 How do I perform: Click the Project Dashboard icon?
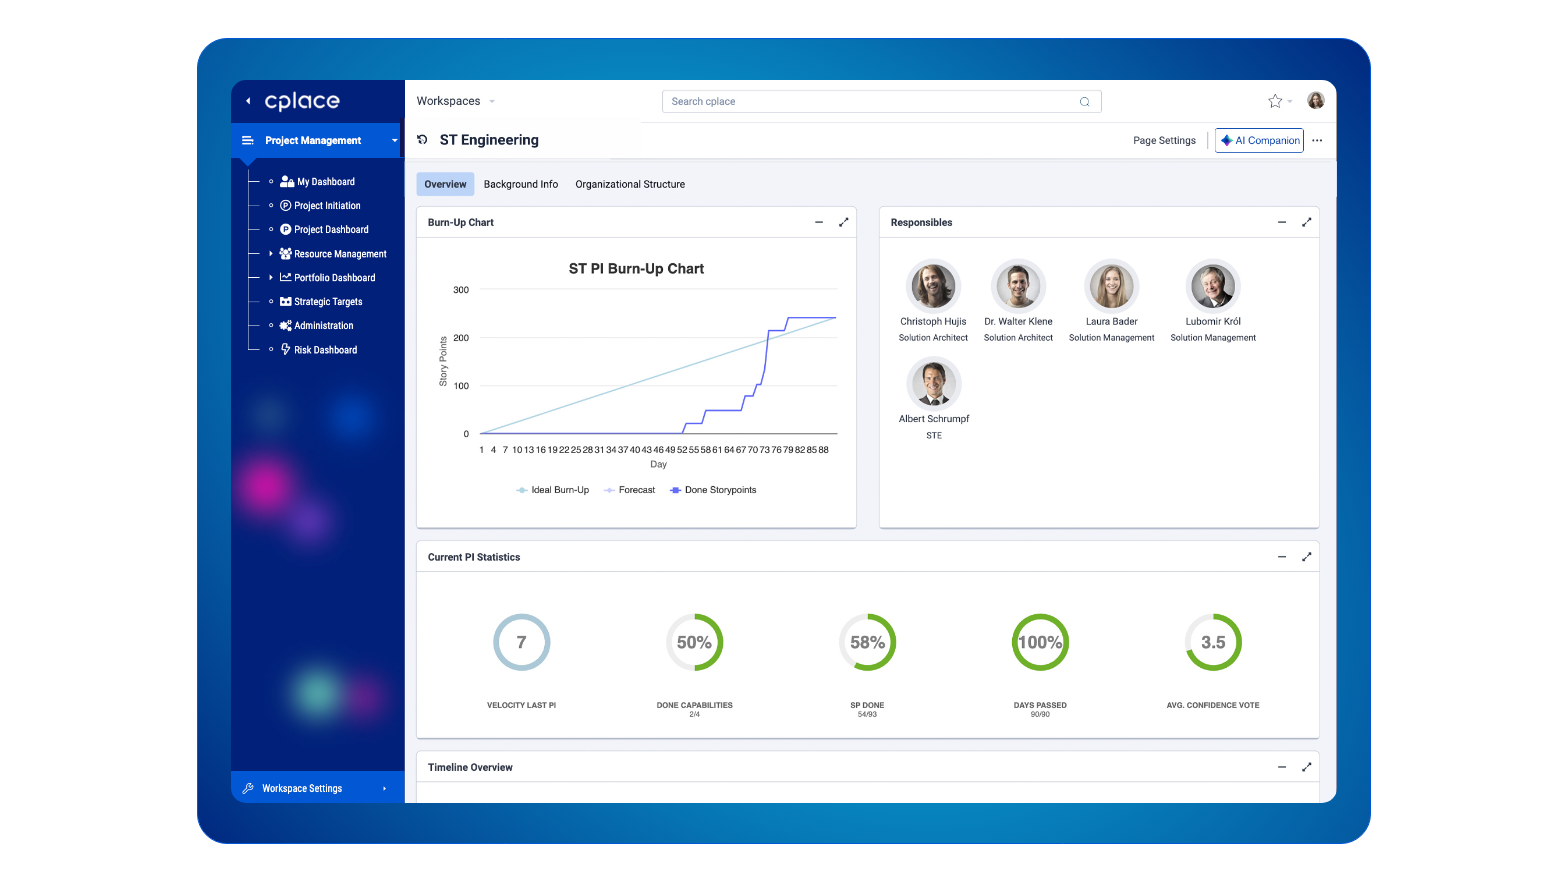pyautogui.click(x=286, y=230)
